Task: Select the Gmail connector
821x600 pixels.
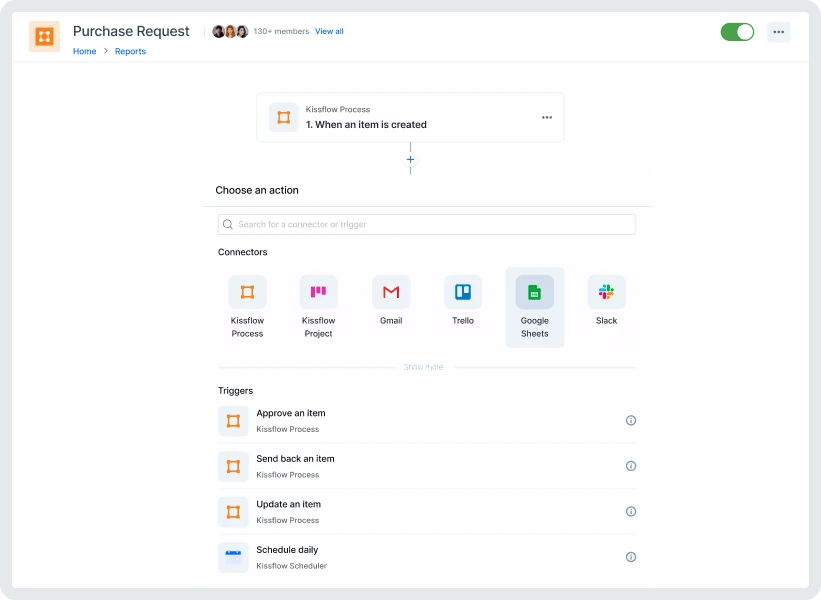Action: pos(391,301)
